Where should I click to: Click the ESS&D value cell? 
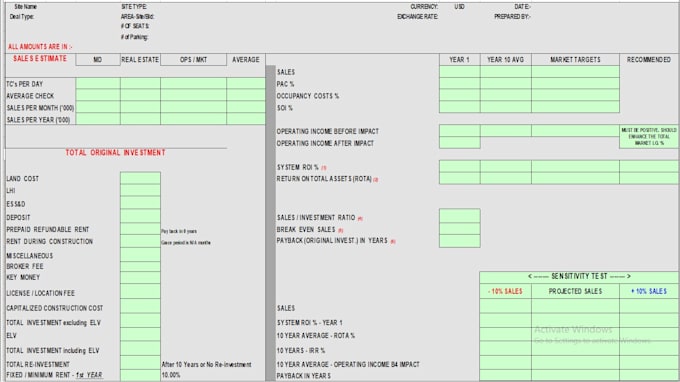tap(140, 203)
